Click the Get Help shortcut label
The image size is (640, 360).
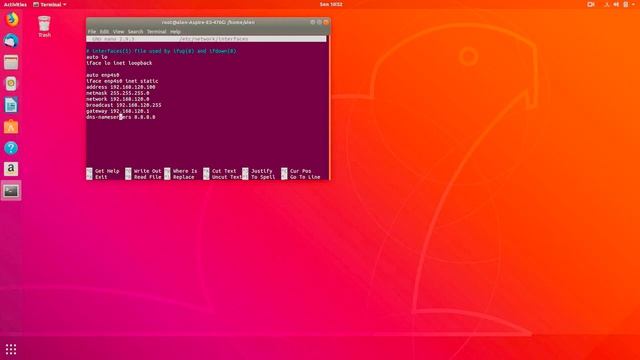pyautogui.click(x=107, y=171)
